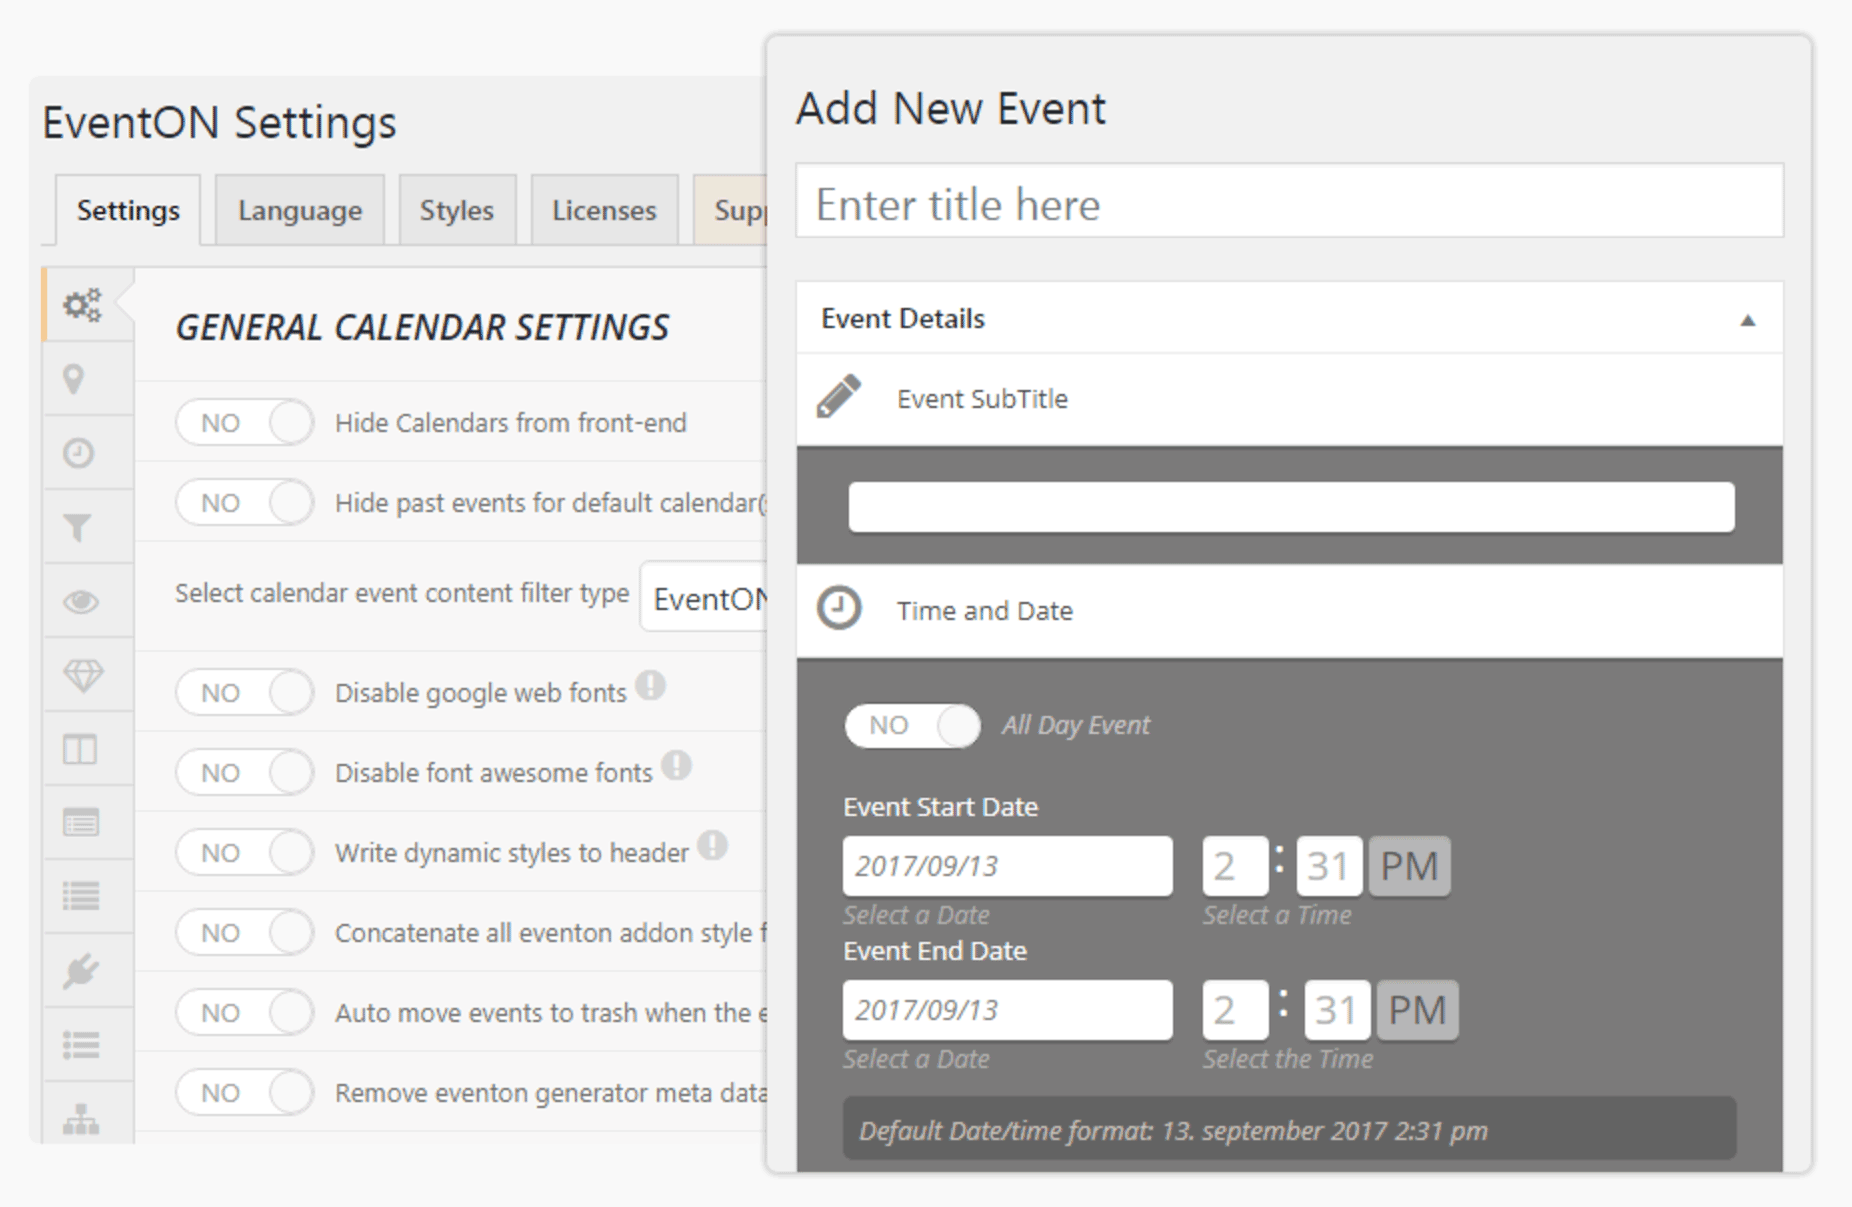Click the columns layout sidebar icon
The width and height of the screenshot is (1852, 1207).
[80, 749]
